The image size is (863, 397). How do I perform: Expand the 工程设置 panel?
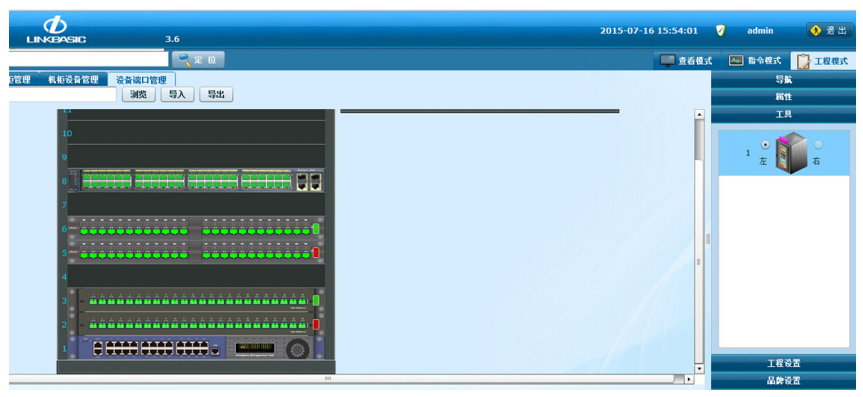[x=784, y=363]
